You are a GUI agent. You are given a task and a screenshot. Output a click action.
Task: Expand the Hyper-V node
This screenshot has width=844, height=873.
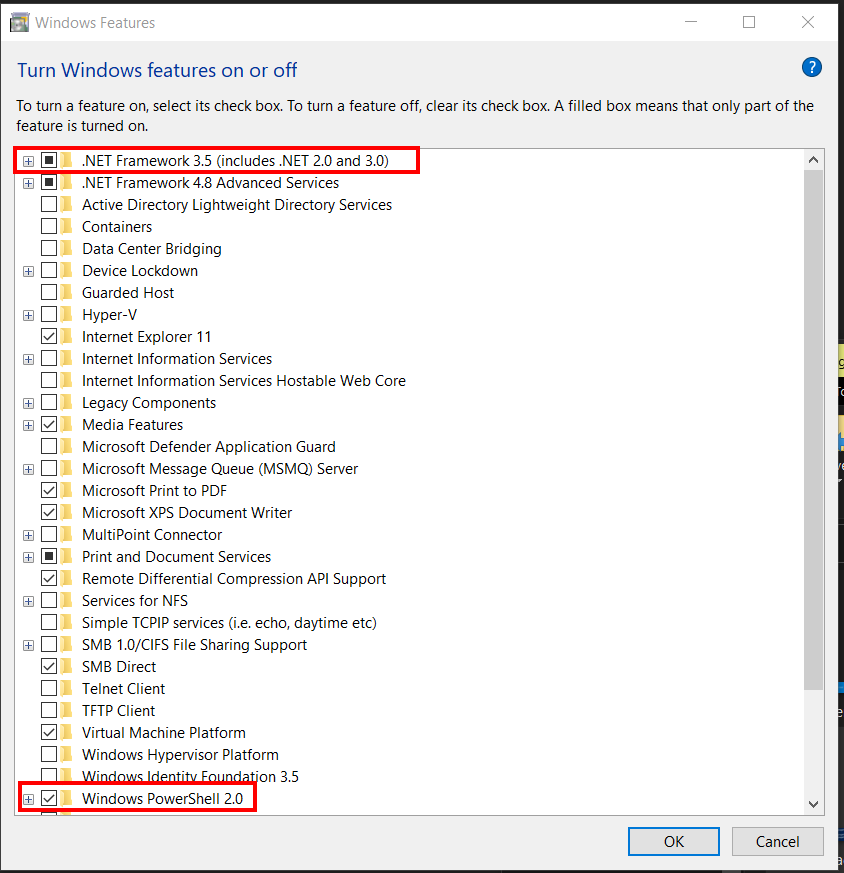tap(28, 315)
